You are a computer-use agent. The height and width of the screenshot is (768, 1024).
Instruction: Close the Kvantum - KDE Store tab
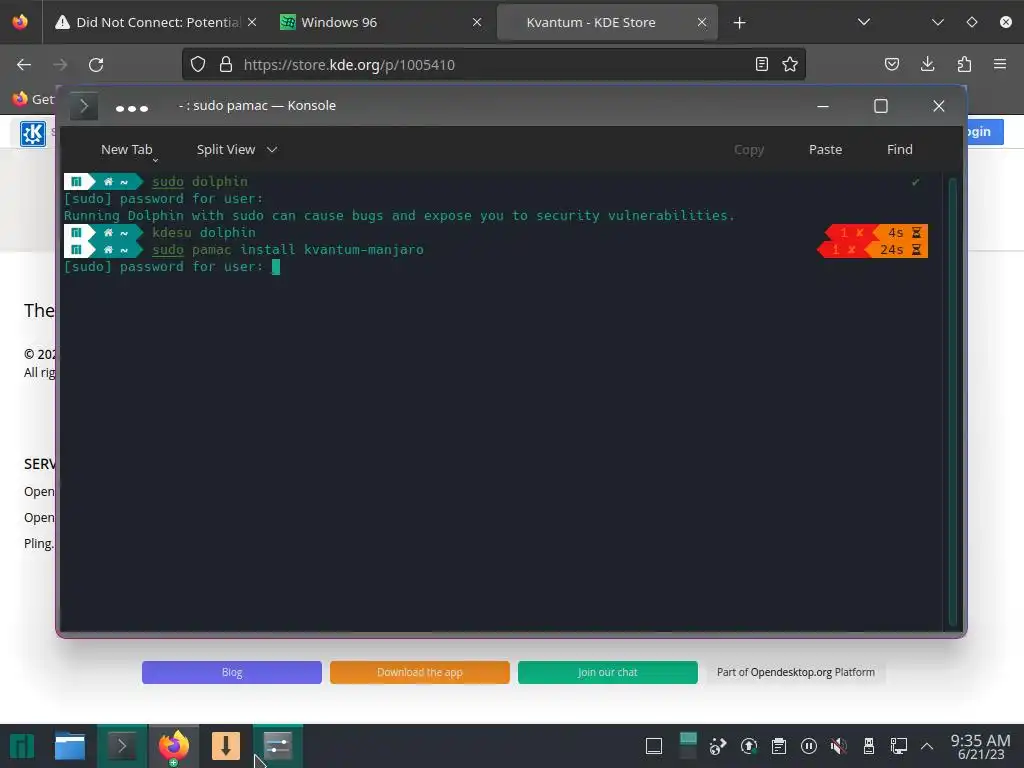pos(701,22)
